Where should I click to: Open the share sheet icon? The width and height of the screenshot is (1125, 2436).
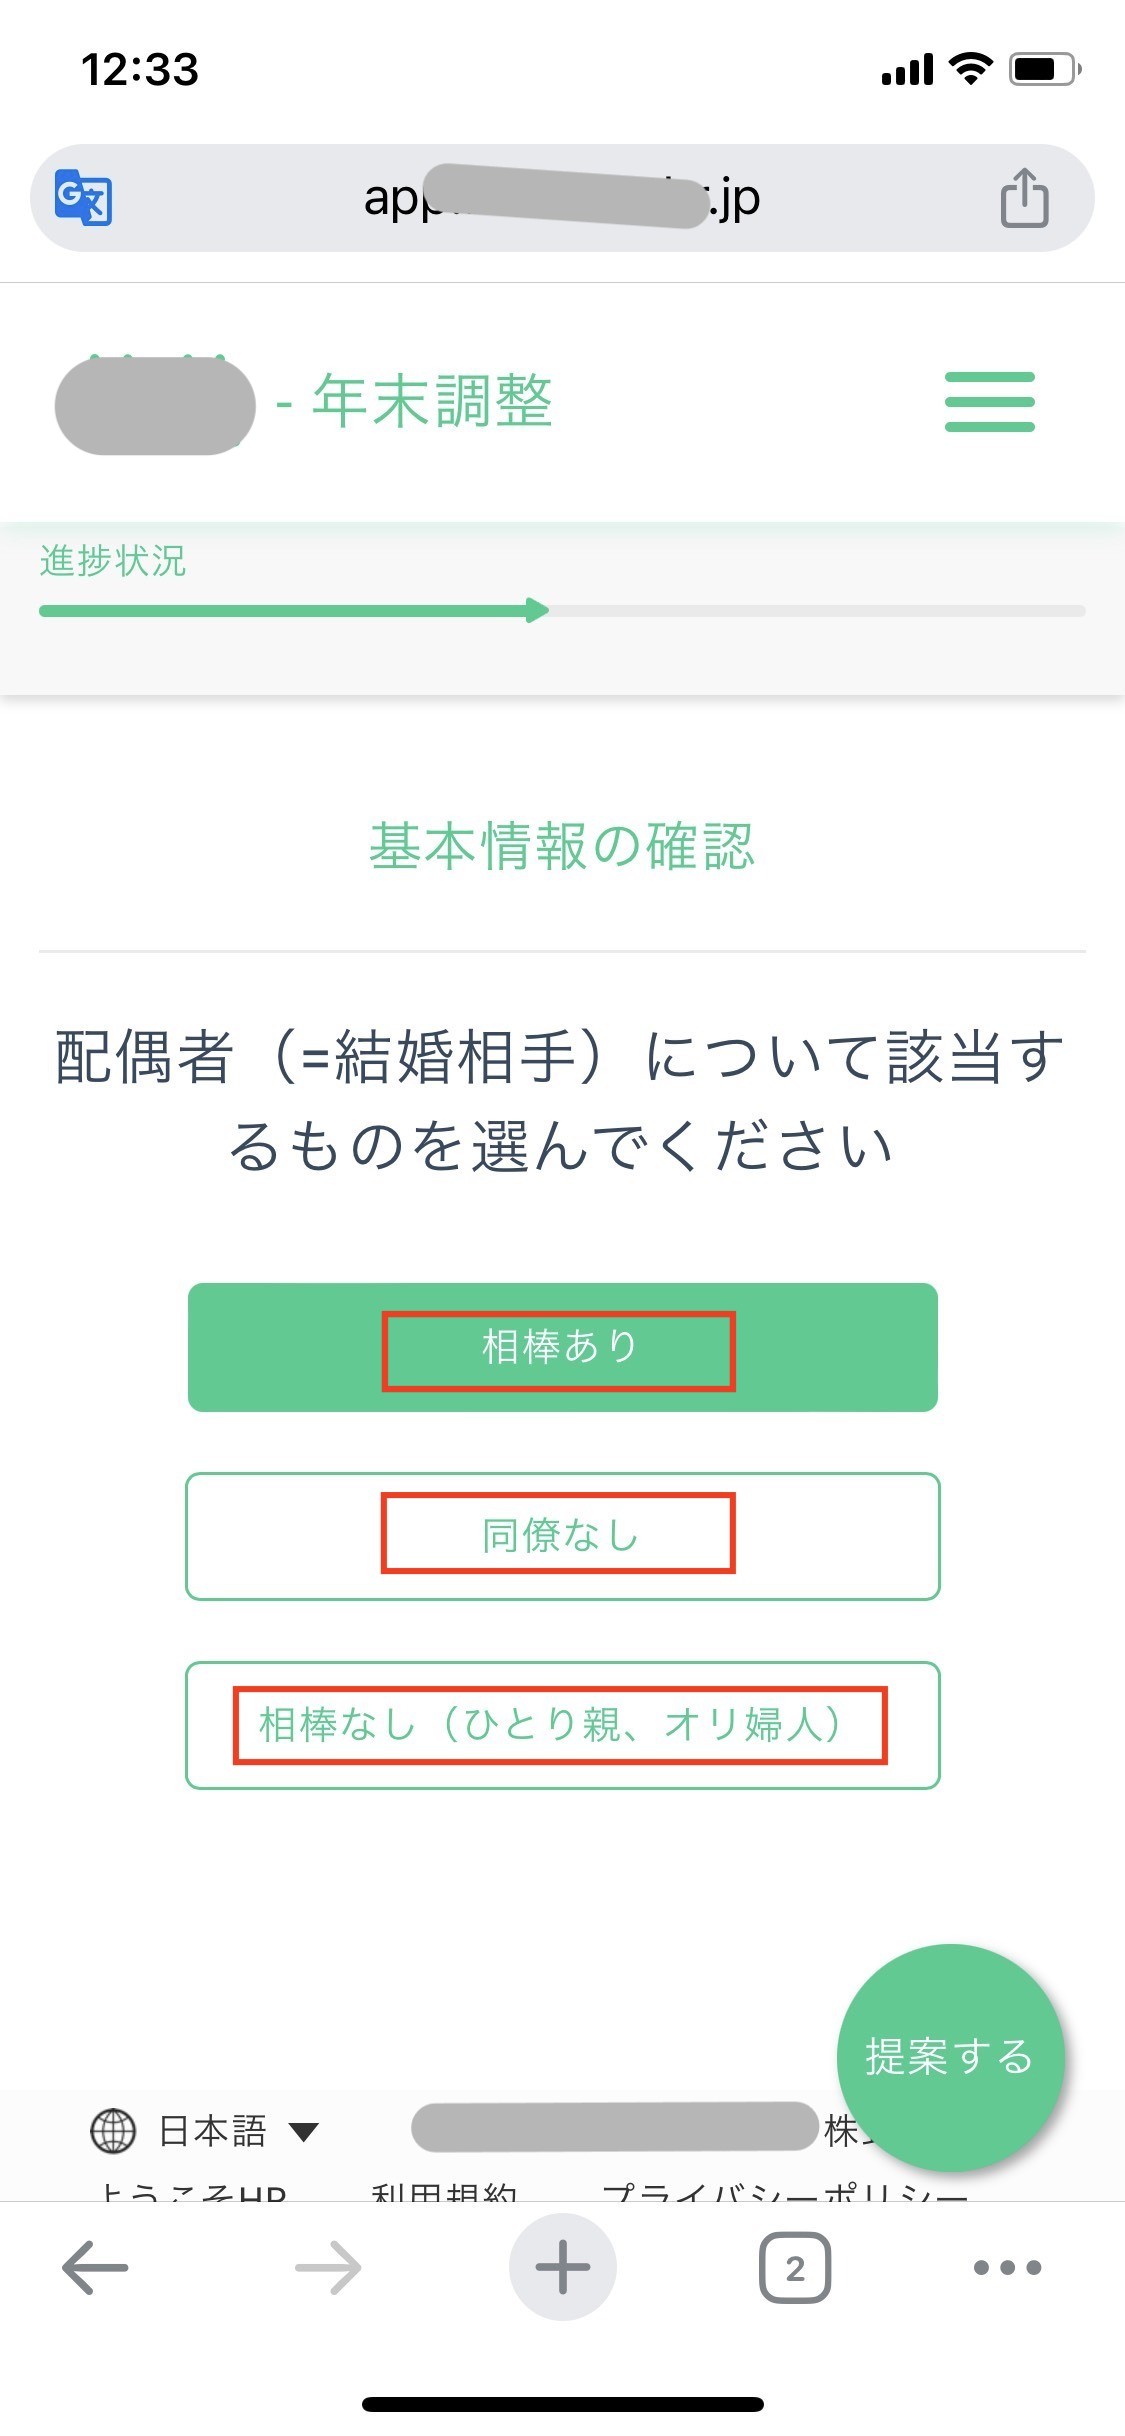(1024, 198)
